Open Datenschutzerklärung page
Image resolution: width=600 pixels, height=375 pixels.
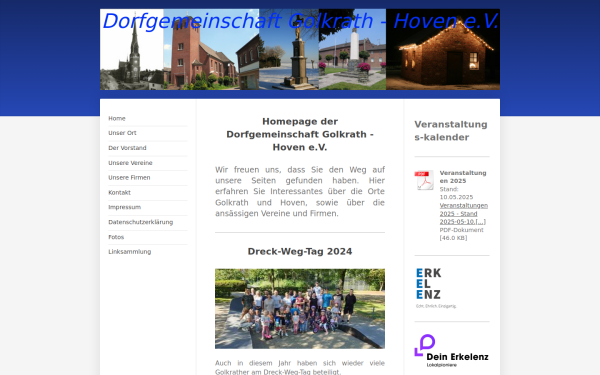click(x=140, y=222)
